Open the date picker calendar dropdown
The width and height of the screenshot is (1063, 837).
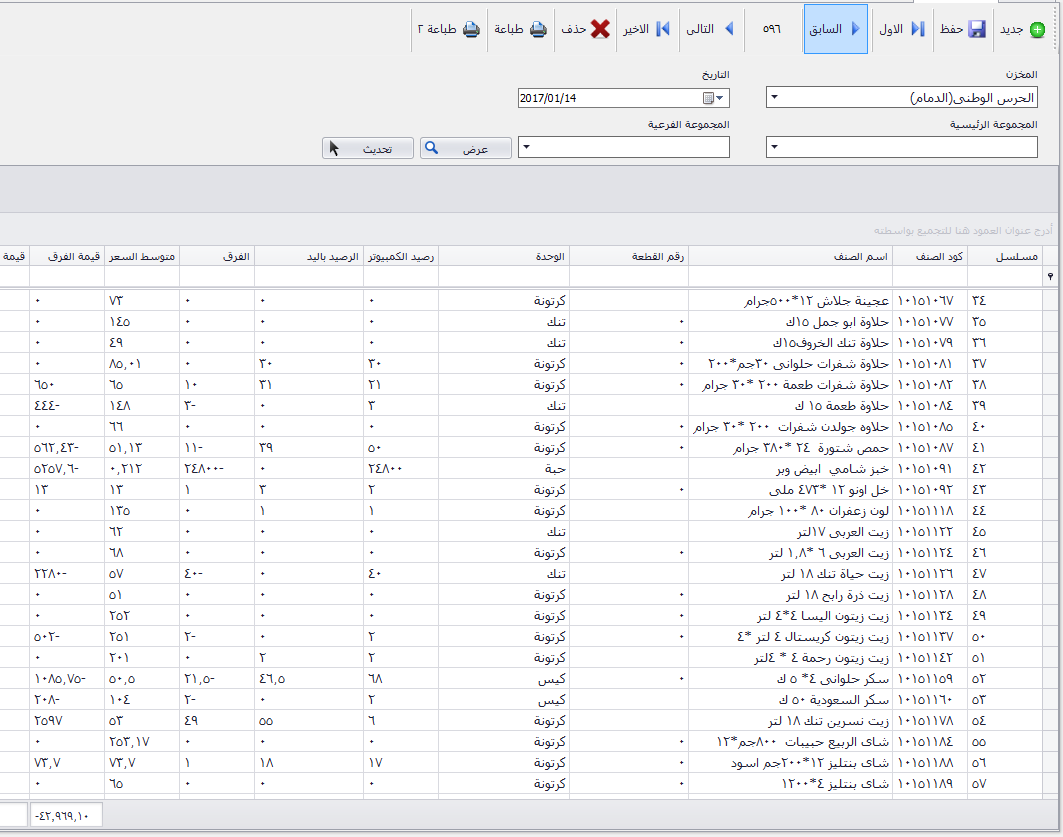(721, 98)
